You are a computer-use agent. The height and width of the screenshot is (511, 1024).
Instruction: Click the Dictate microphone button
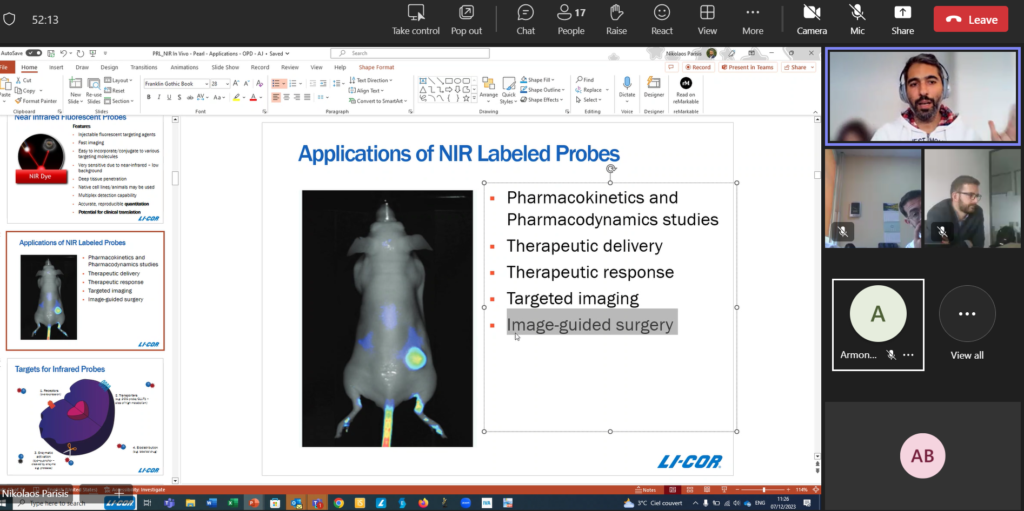(627, 88)
